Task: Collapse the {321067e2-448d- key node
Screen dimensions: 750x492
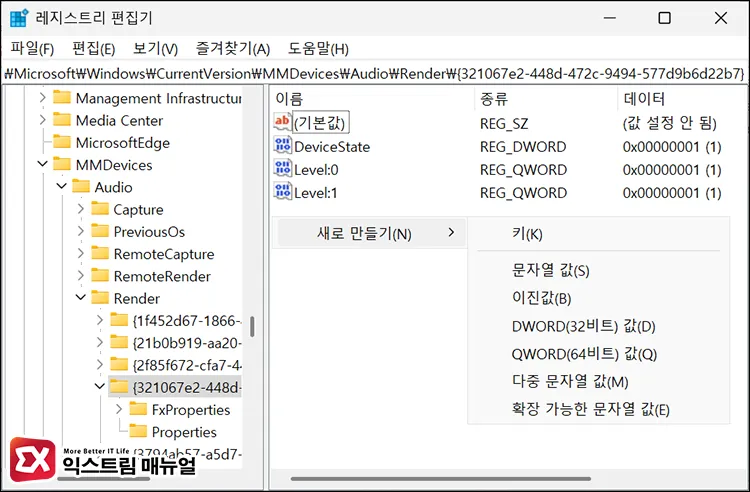Action: point(100,387)
